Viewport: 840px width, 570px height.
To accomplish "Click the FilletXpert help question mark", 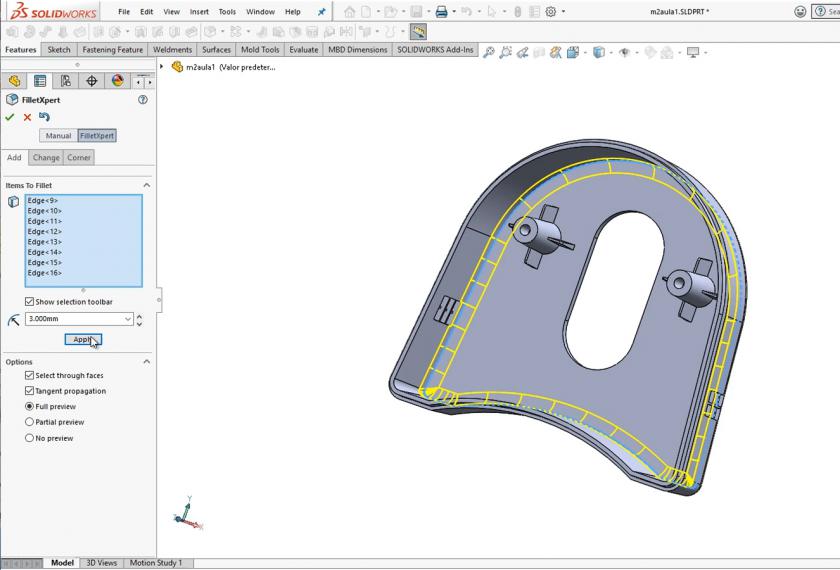I will coord(143,100).
